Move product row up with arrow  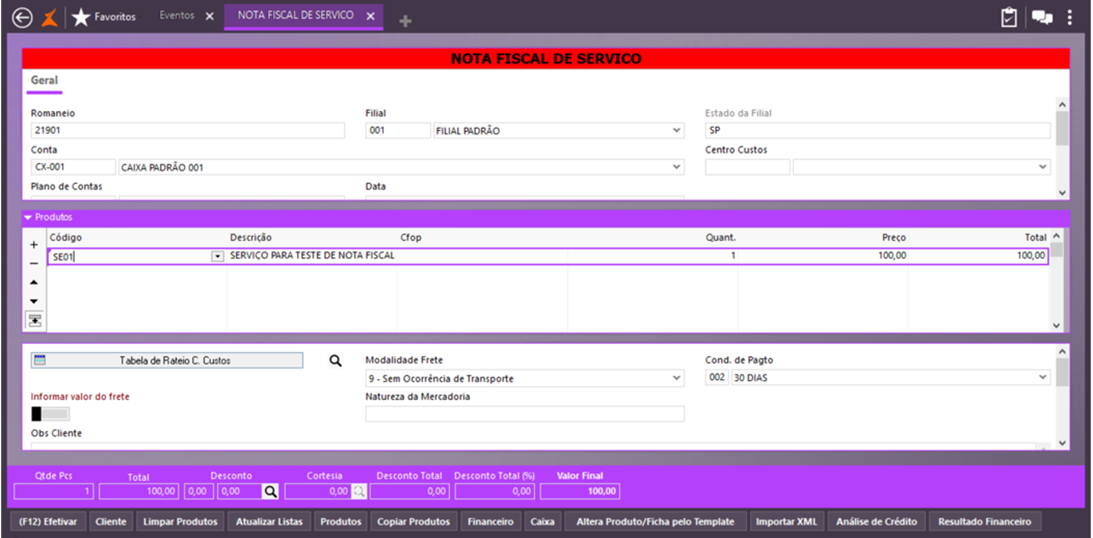(34, 282)
